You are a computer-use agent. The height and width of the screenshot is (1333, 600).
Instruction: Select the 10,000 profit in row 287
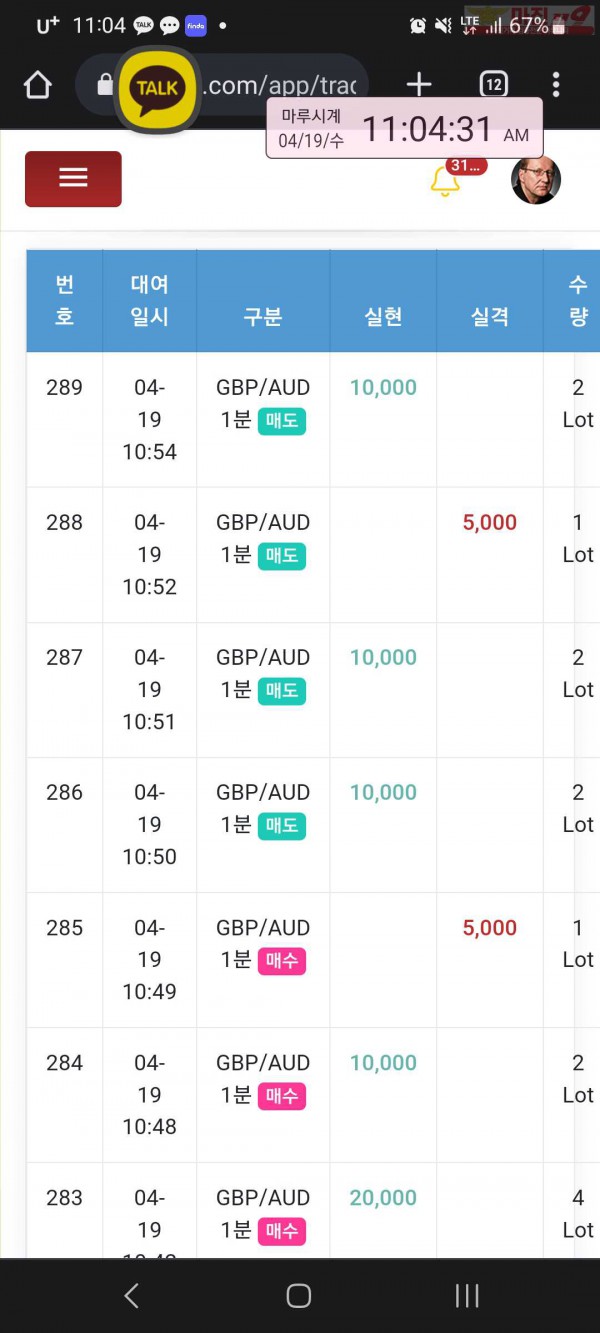pyautogui.click(x=383, y=657)
